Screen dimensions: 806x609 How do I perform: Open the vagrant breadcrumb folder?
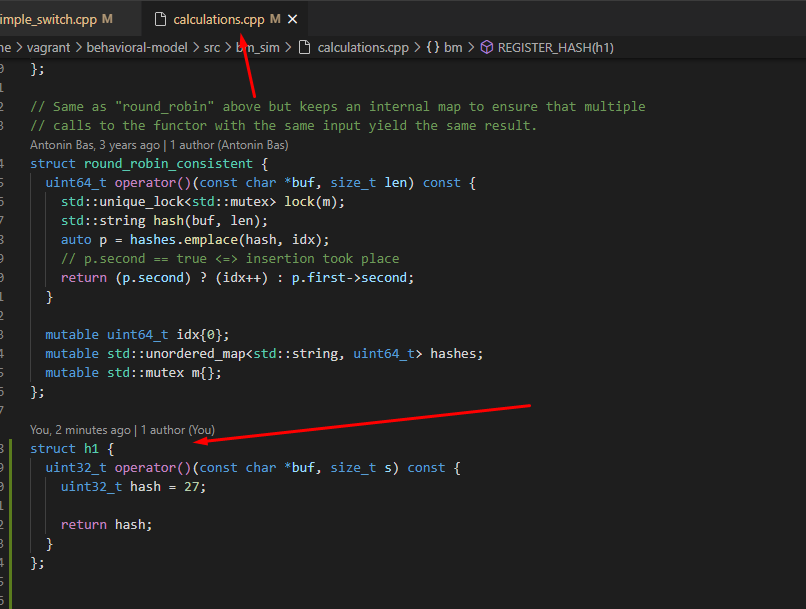coord(48,48)
